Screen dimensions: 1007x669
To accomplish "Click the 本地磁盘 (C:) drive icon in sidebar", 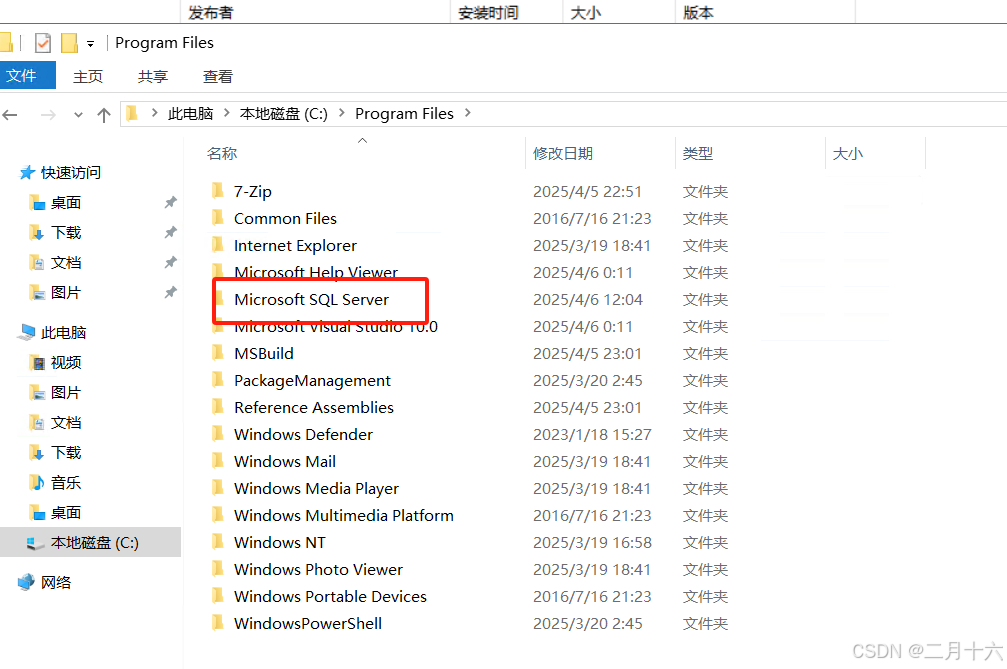I will (x=35, y=543).
